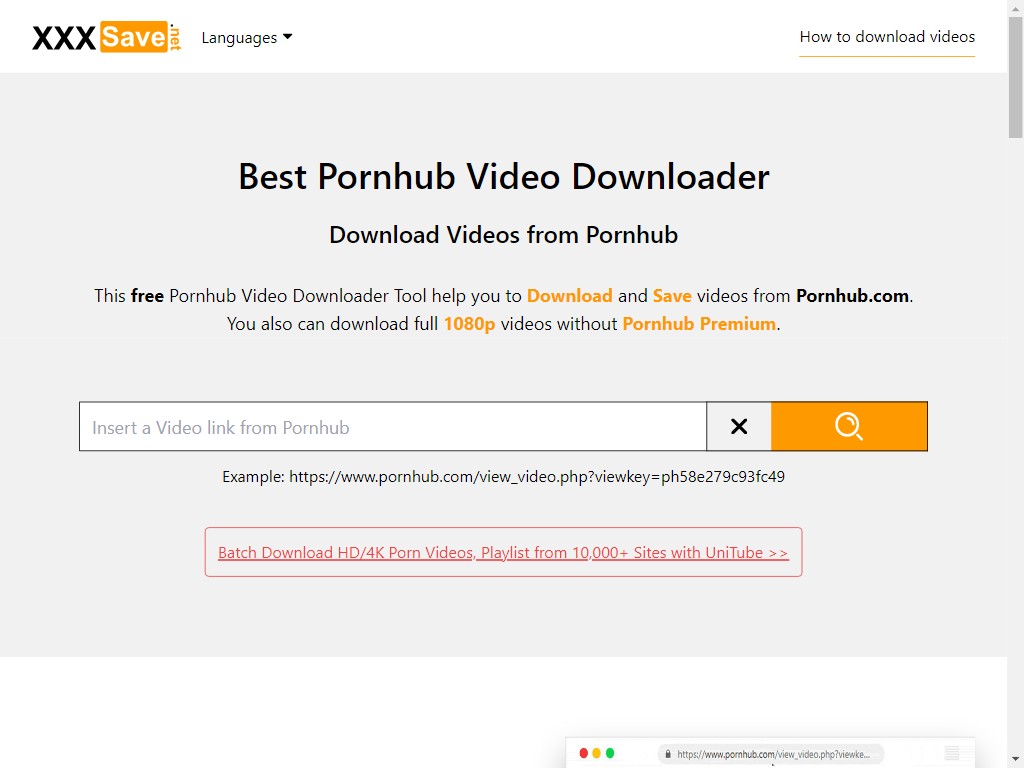Focus the Insert a Video link field
This screenshot has width=1024, height=768.
point(393,427)
